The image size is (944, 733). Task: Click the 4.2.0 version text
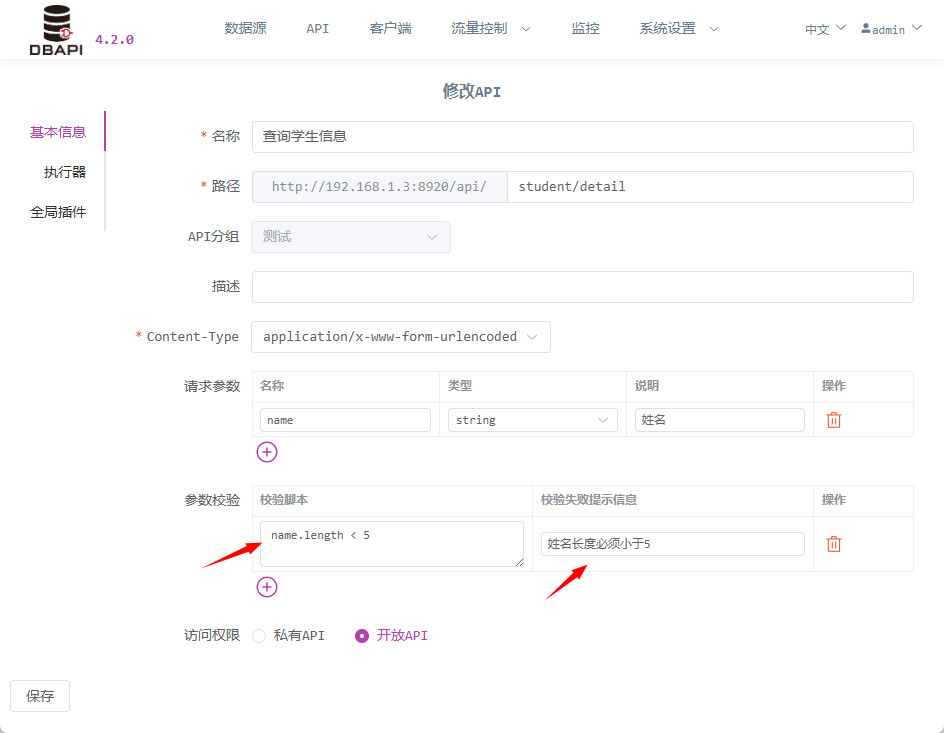click(114, 40)
